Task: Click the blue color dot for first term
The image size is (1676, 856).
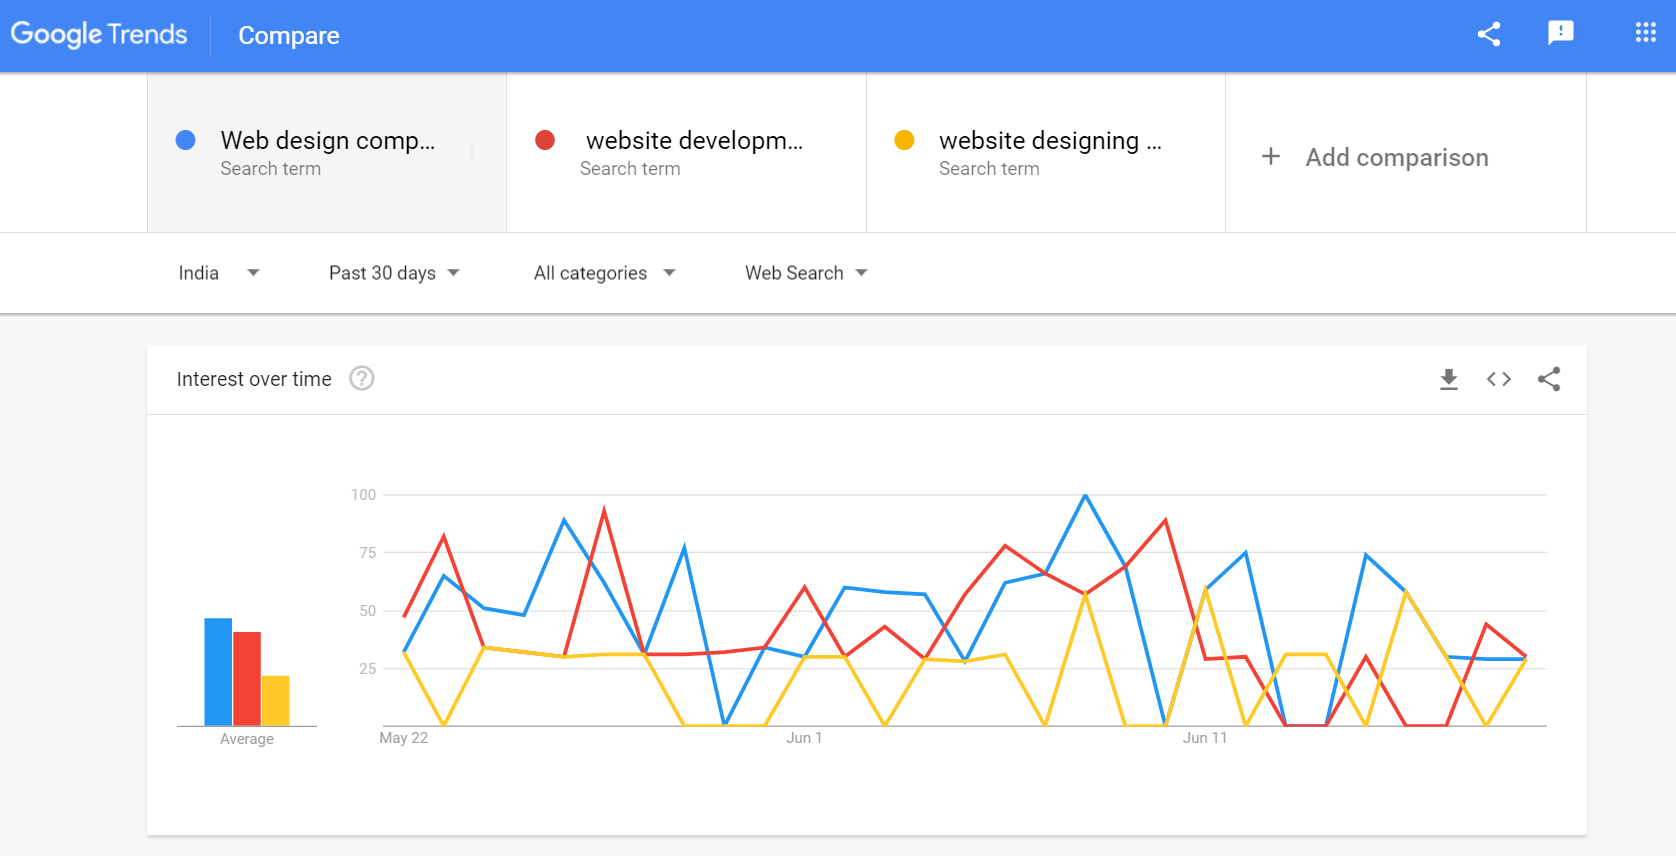Action: pyautogui.click(x=185, y=140)
